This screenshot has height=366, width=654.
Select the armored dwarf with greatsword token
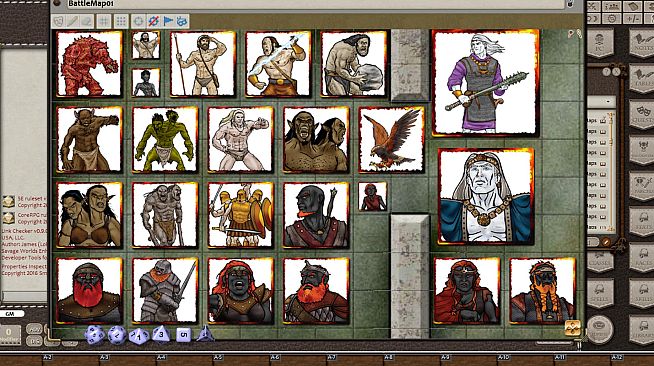click(165, 291)
